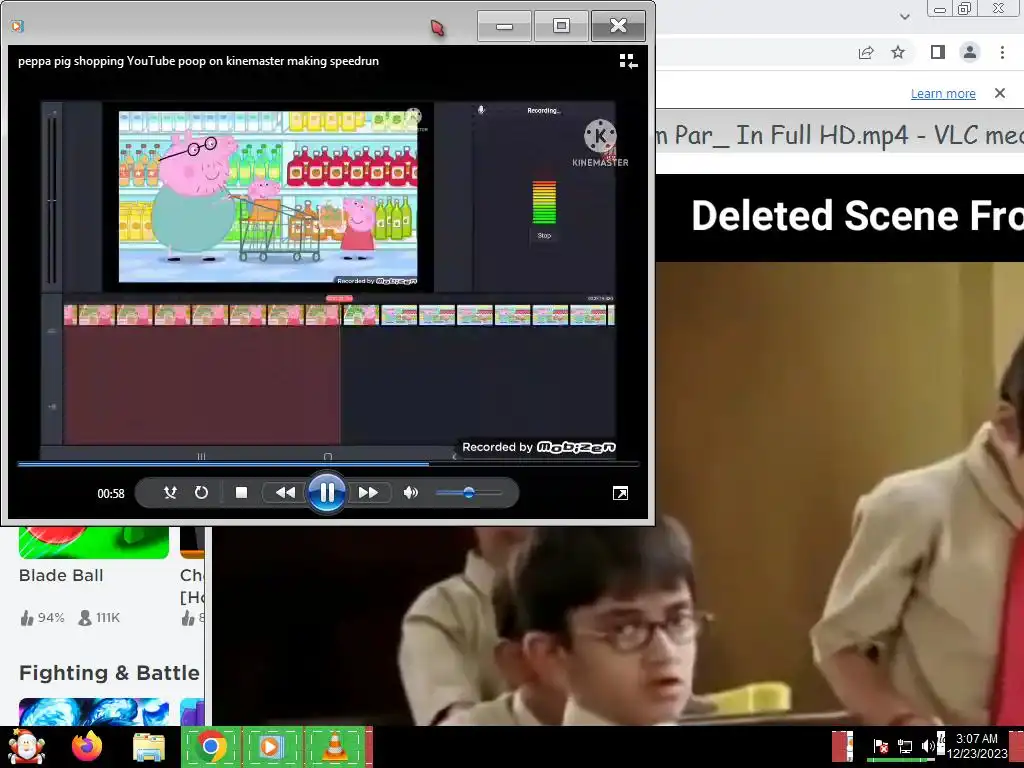Click the system tray volume icon
Screen dimensions: 1024x768
928,746
